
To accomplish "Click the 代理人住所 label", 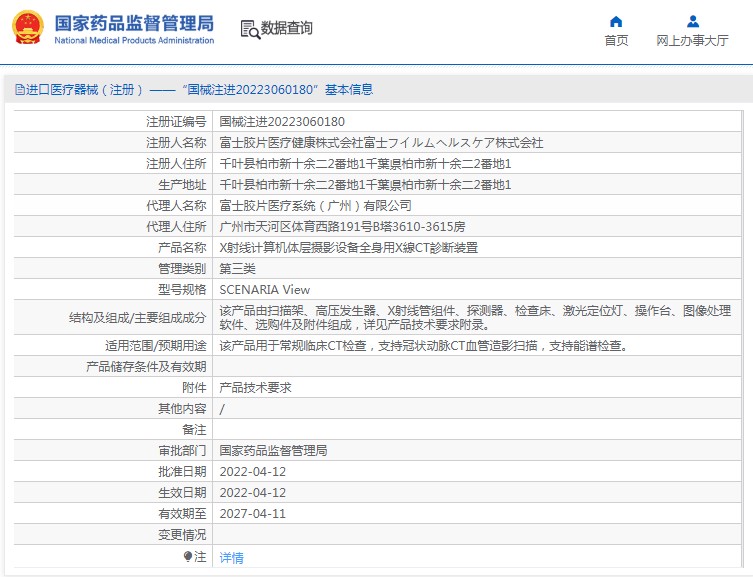I will [x=176, y=227].
